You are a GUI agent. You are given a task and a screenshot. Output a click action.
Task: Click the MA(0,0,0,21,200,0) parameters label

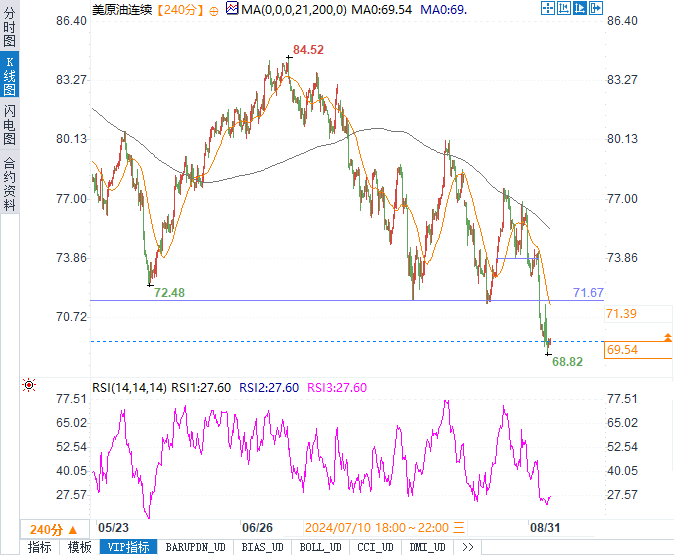[x=294, y=9]
